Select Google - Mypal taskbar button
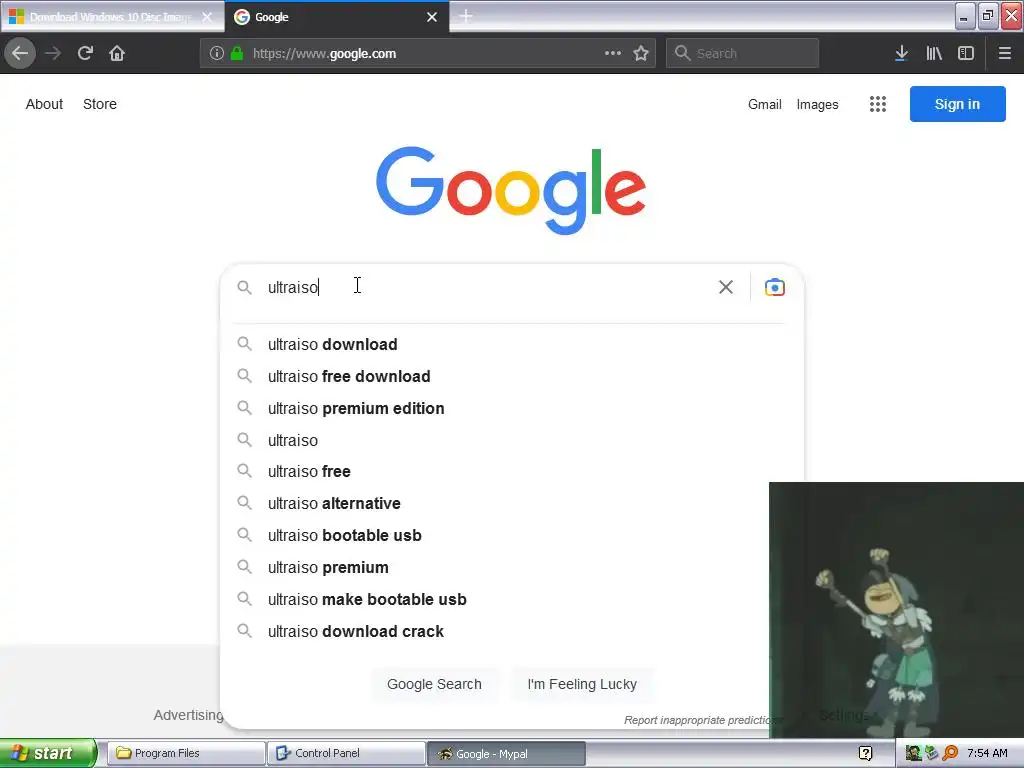 pos(506,753)
